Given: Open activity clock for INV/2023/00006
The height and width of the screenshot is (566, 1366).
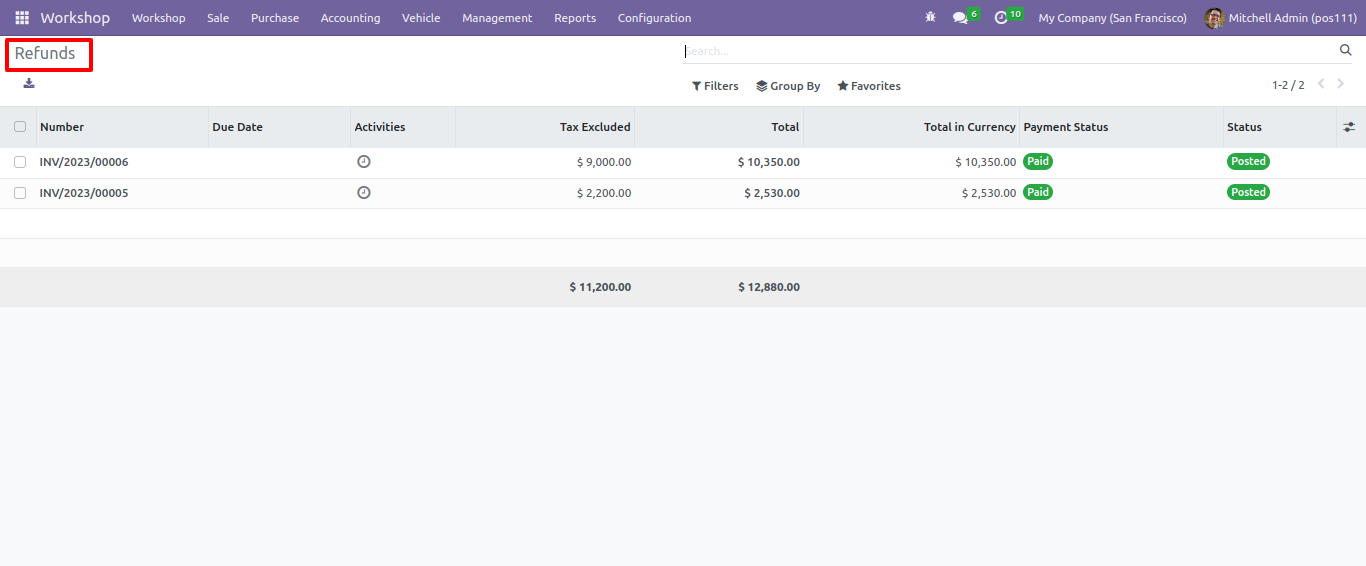Looking at the screenshot, I should 364,162.
